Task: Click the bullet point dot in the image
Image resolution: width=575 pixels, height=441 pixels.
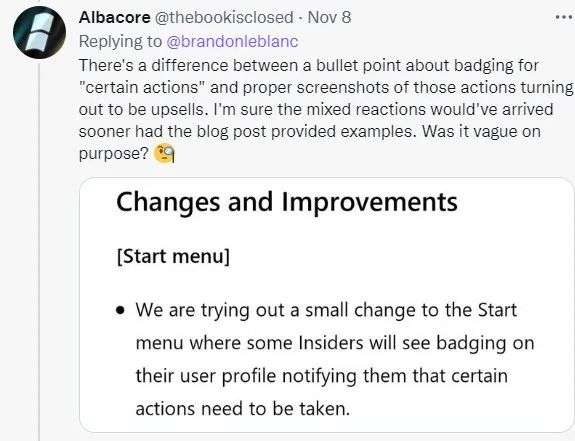Action: pos(120,311)
